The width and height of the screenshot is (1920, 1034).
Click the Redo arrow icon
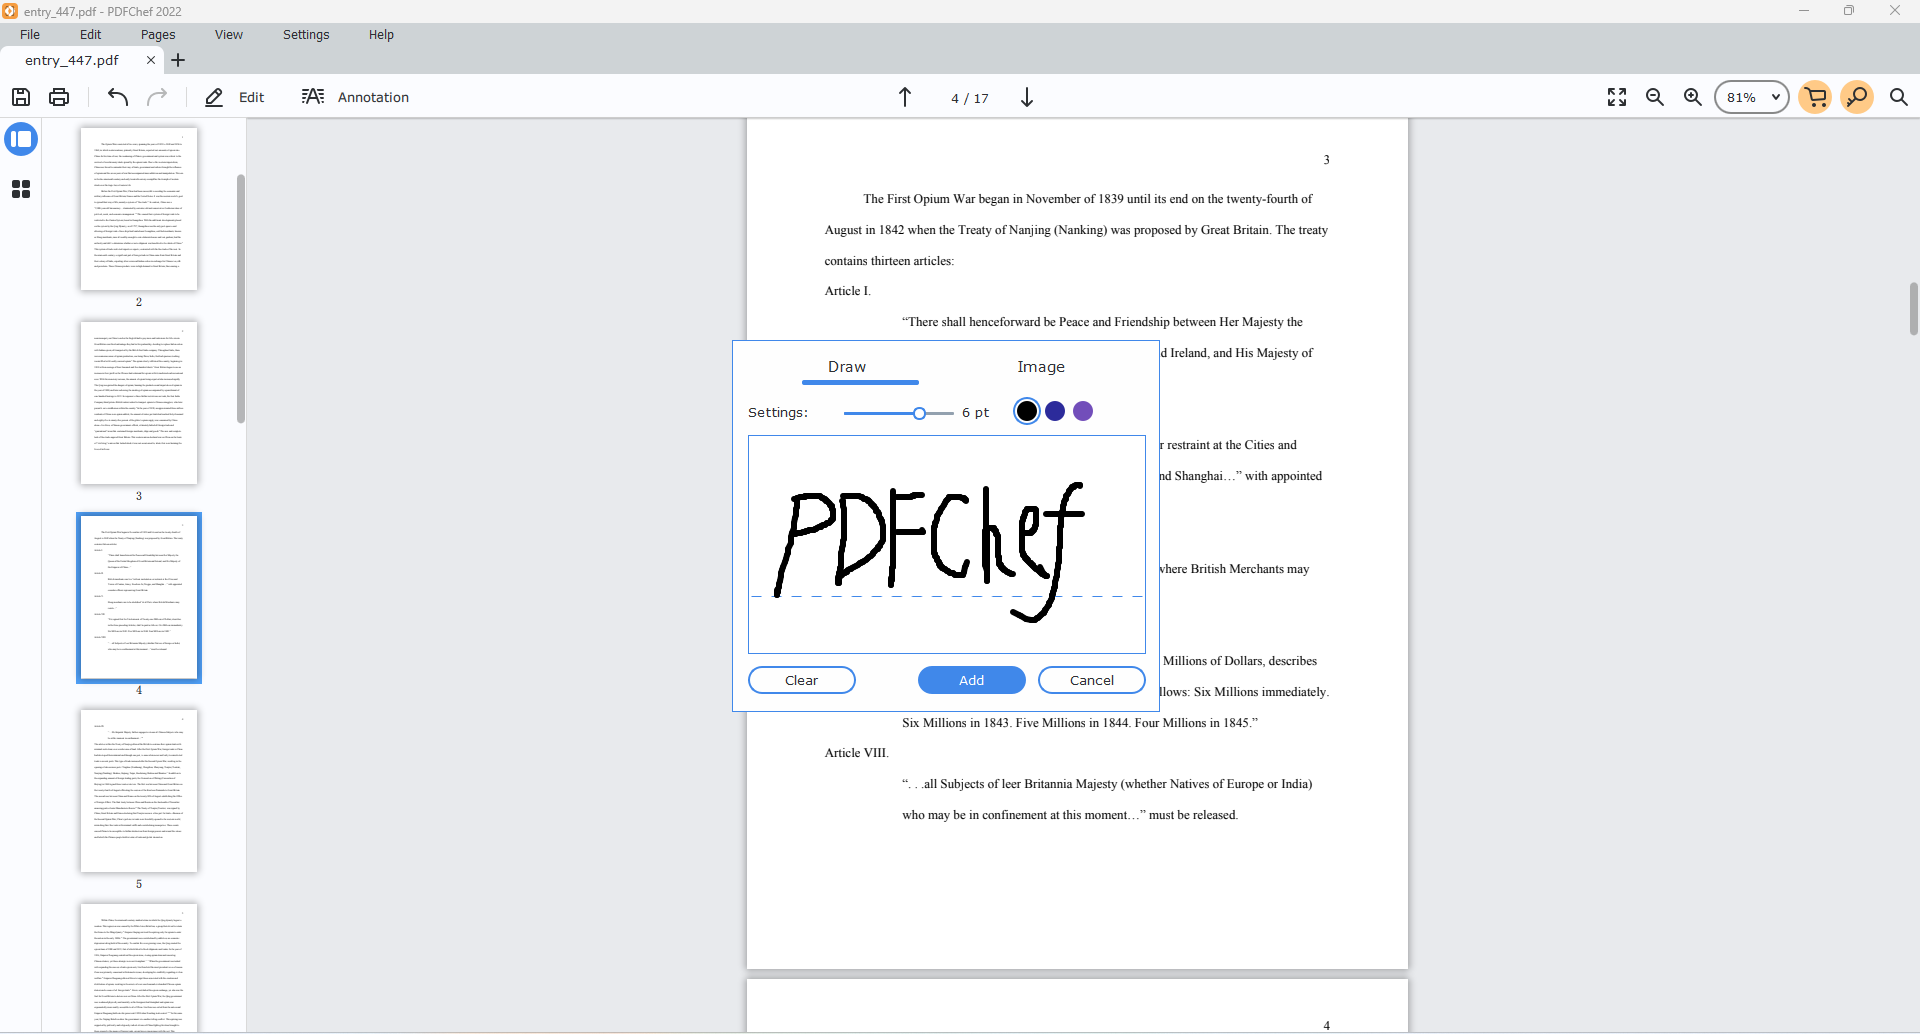(x=157, y=97)
